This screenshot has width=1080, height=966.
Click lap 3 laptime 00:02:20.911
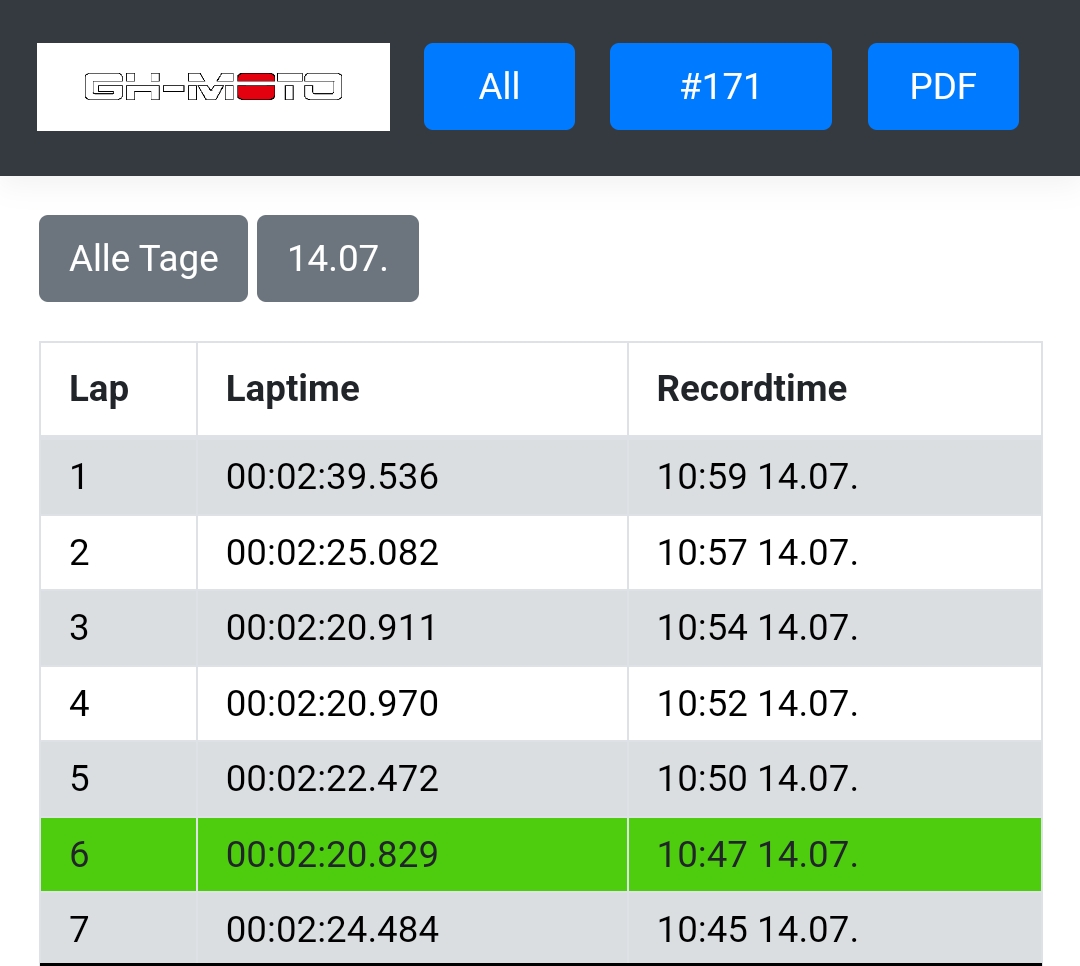(331, 628)
